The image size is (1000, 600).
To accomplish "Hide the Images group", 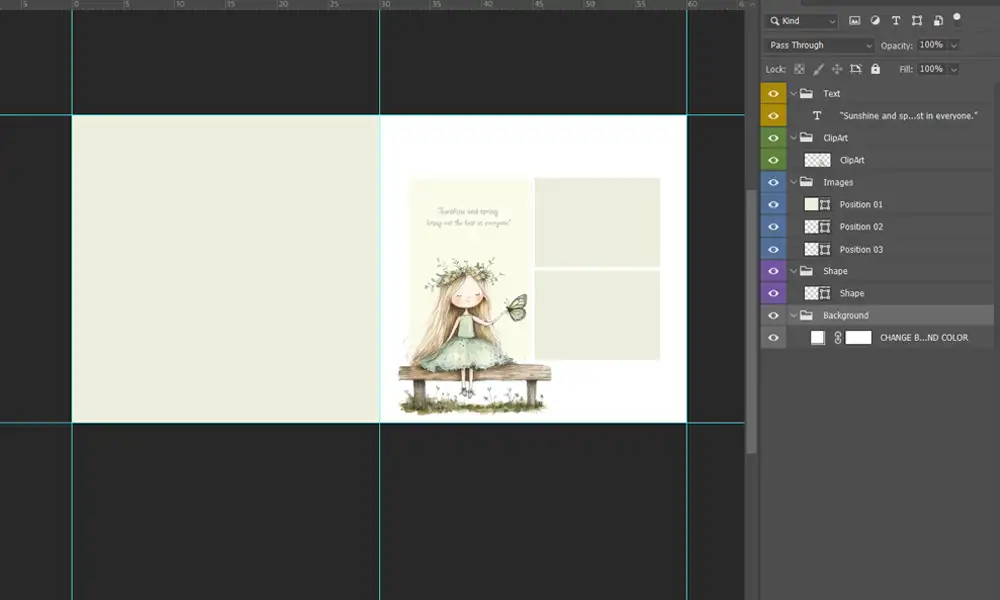I will coord(773,182).
